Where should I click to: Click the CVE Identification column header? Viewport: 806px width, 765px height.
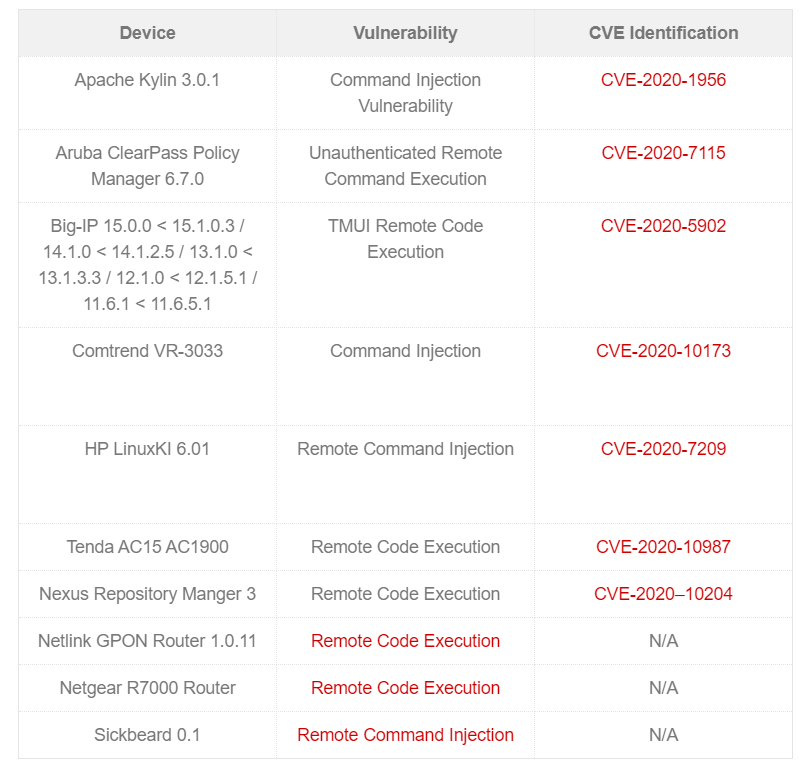(663, 33)
